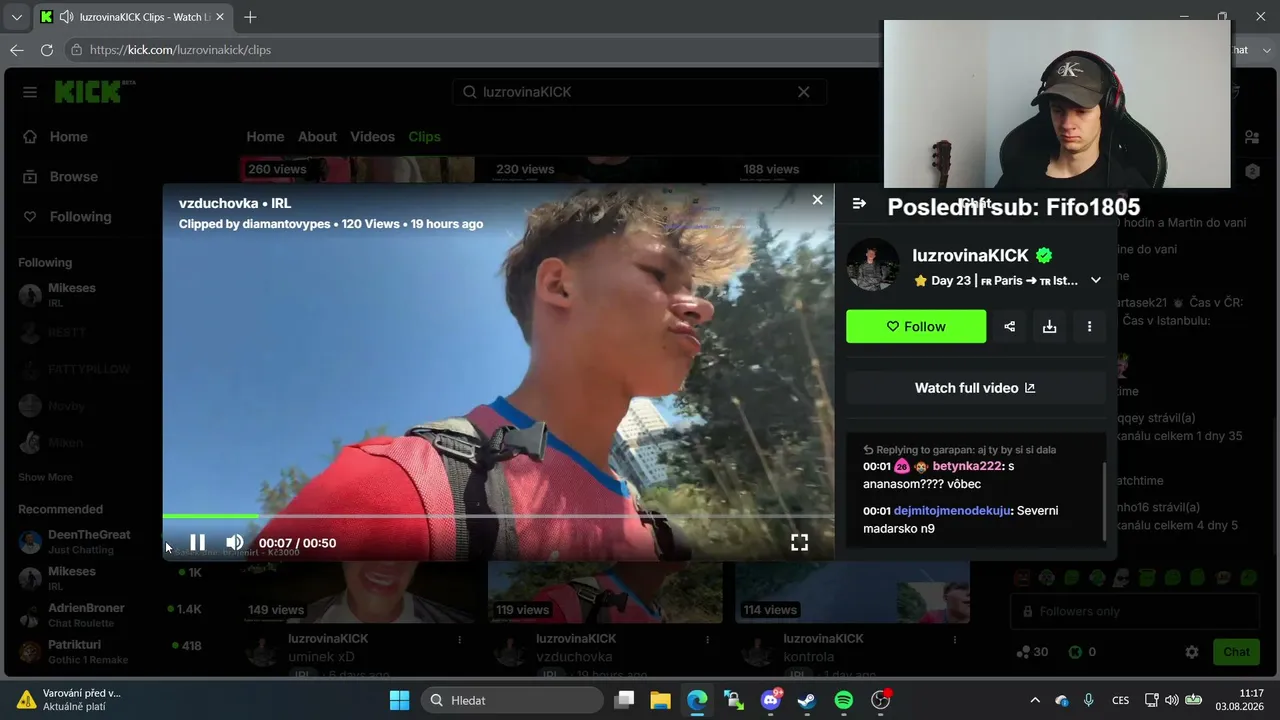Screen dimensions: 1280x720
Task: Focus the Followers only chat input
Action: 1134,611
